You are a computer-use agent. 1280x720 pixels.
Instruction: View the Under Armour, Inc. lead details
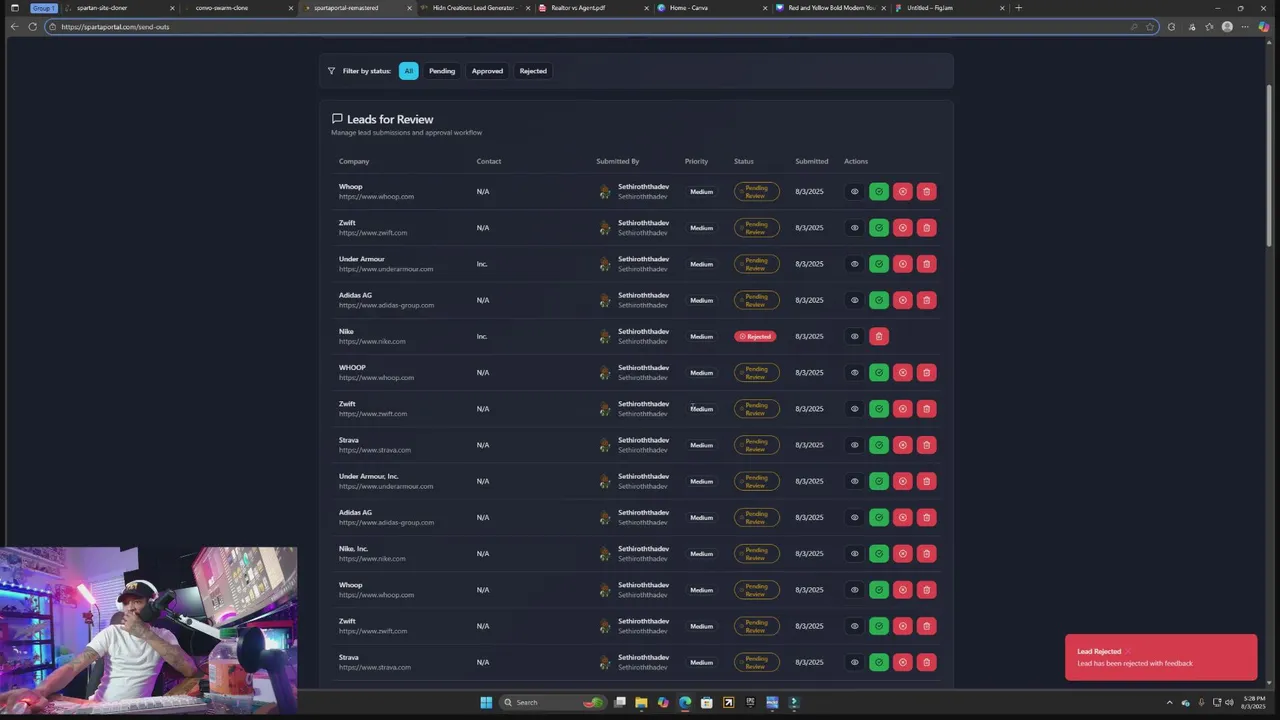pos(854,481)
